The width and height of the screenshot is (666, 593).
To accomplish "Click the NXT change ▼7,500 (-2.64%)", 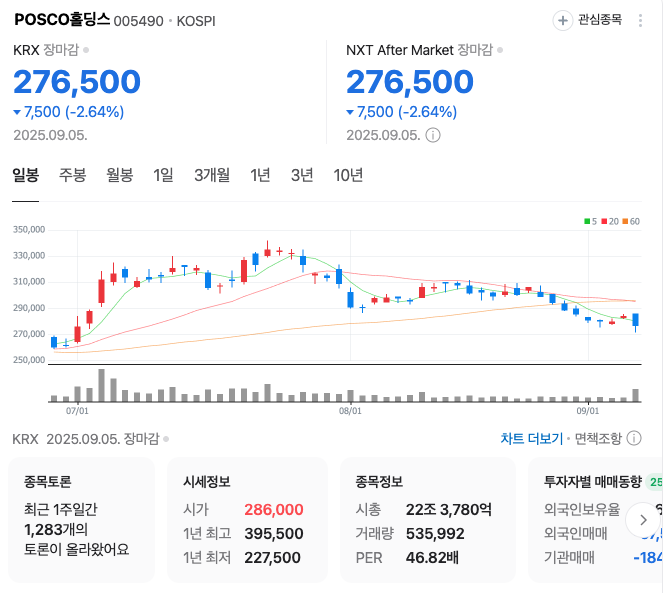I will click(402, 112).
